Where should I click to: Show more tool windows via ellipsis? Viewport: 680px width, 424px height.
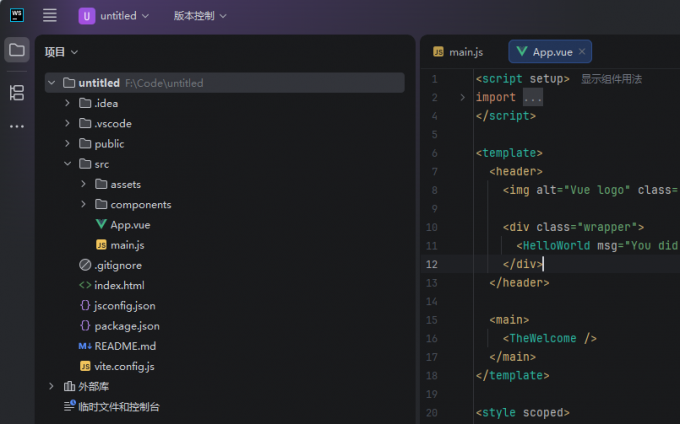16,126
